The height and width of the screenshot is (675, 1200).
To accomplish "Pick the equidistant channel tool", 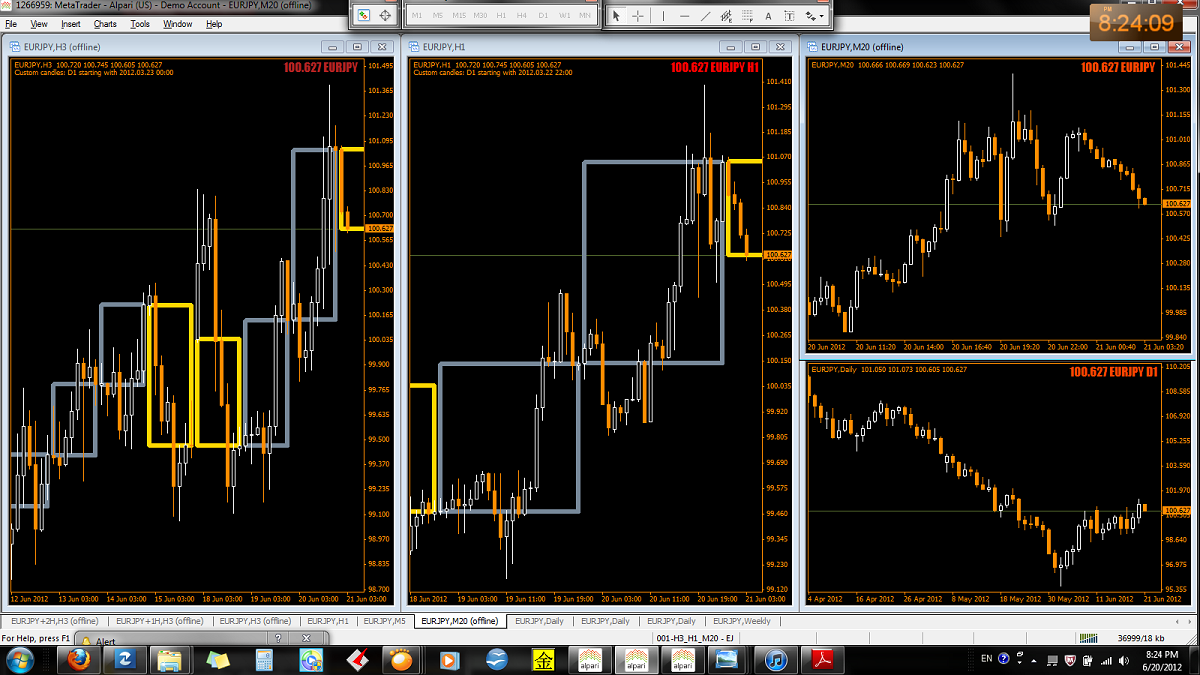I will (727, 16).
